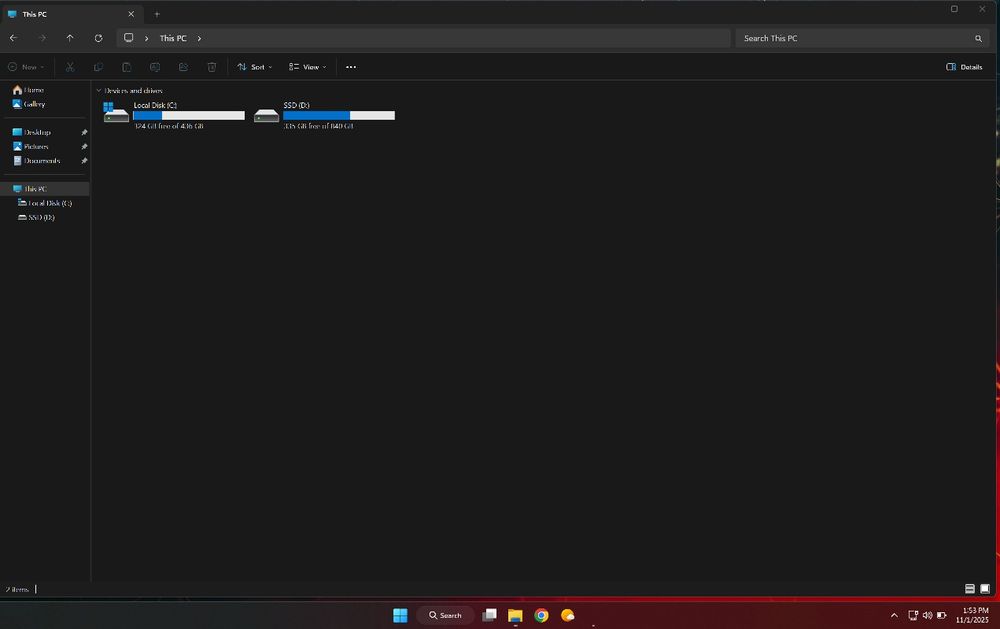The image size is (1000, 629).
Task: Toggle the Details pane
Action: click(964, 67)
